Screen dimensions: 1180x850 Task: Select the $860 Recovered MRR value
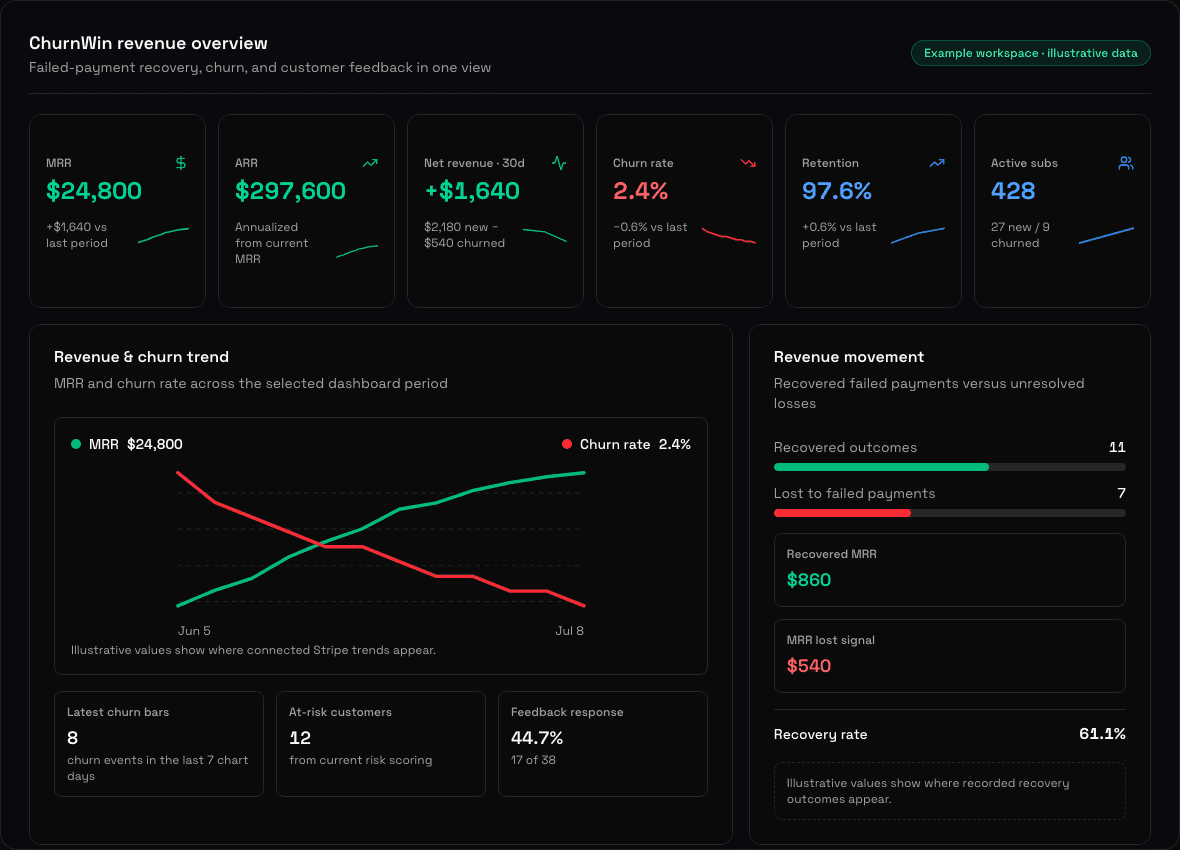coord(809,580)
